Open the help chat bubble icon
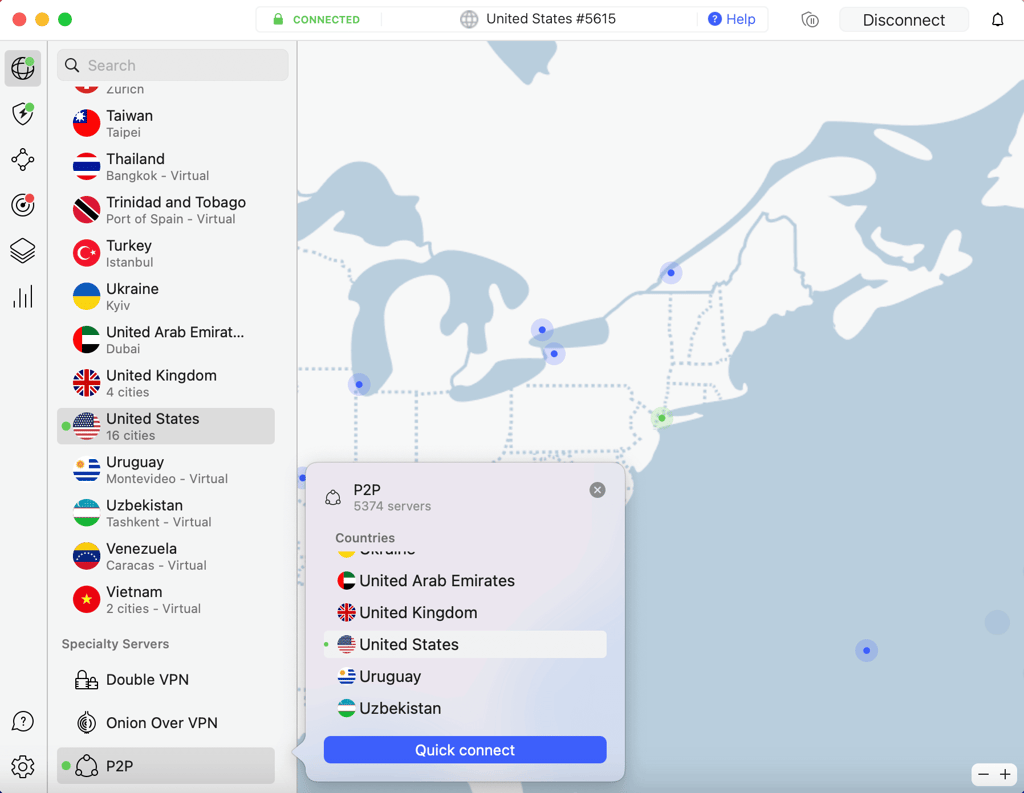Image resolution: width=1024 pixels, height=793 pixels. coord(23,721)
